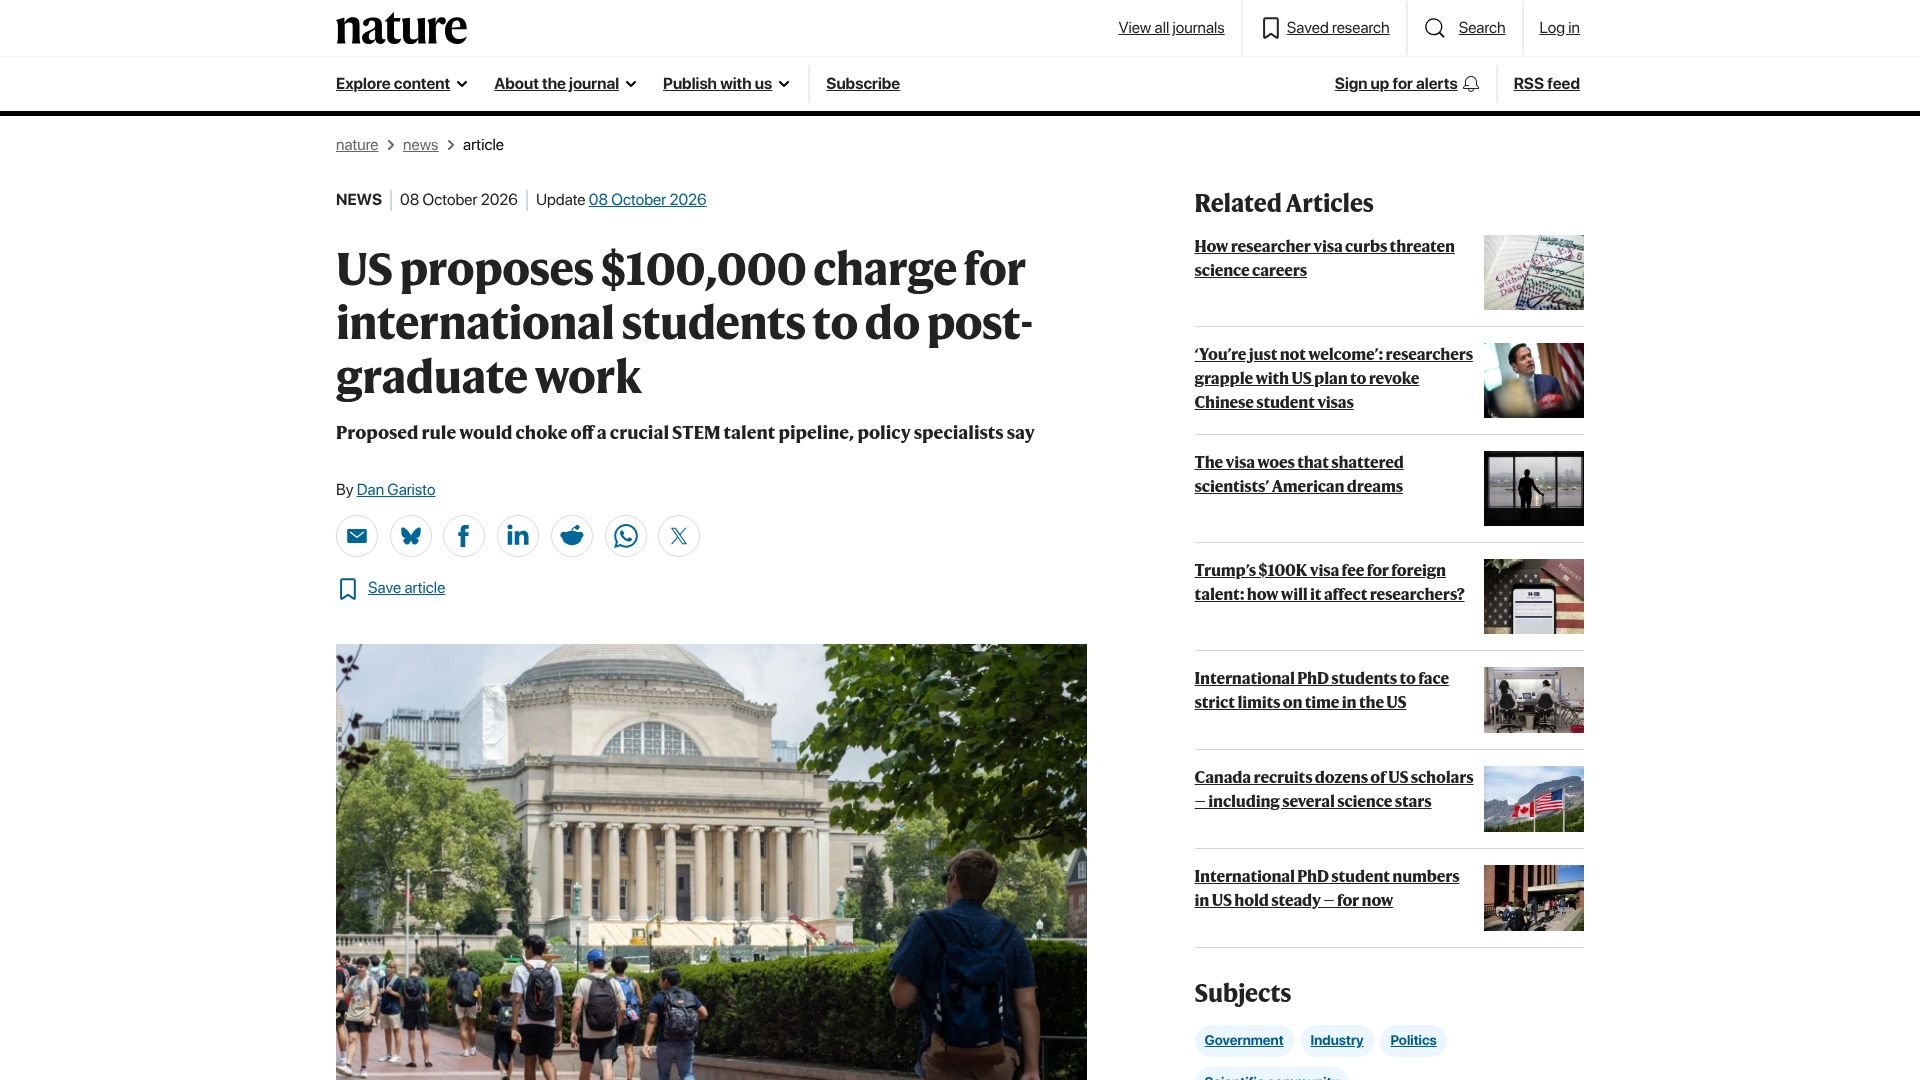Click Sign up for alerts
Image resolution: width=1920 pixels, height=1080 pixels.
click(x=1395, y=84)
